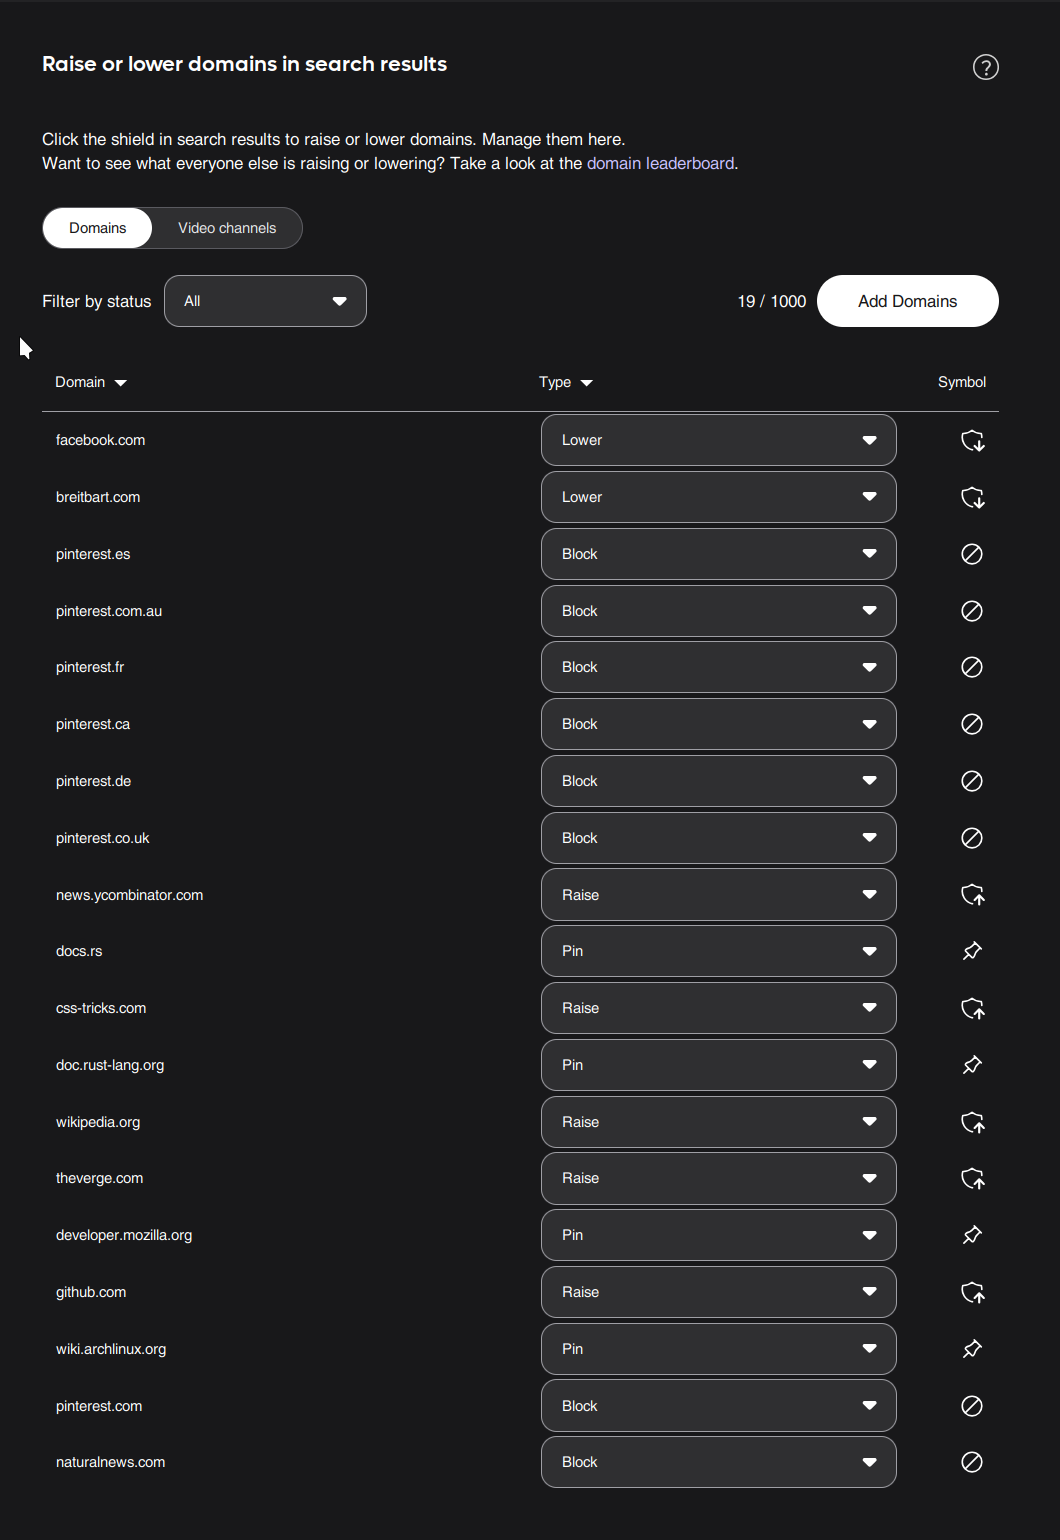Screen dimensions: 1060x1540
Task: Click block symbol for pinterest.es
Action: pos(972,554)
